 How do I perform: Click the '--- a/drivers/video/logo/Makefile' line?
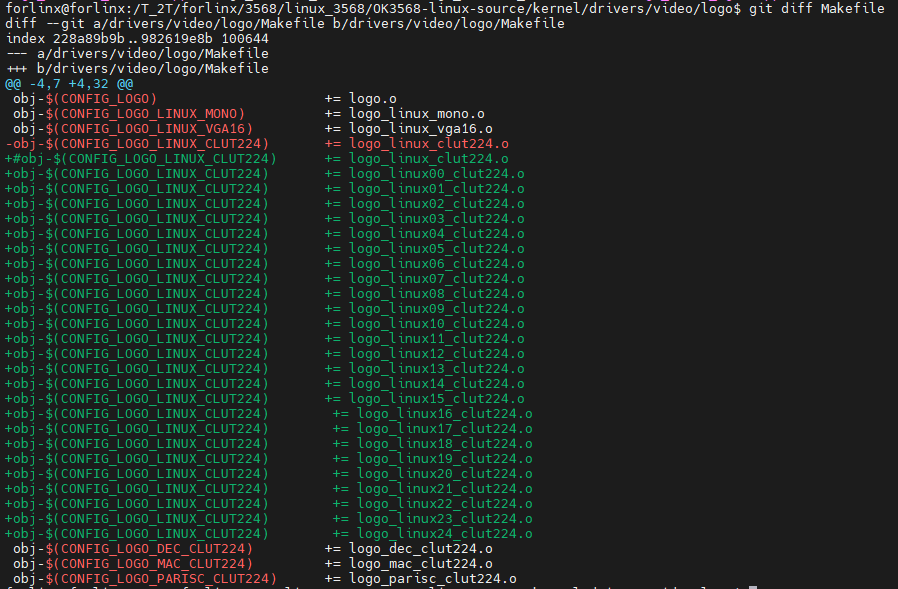tap(137, 53)
